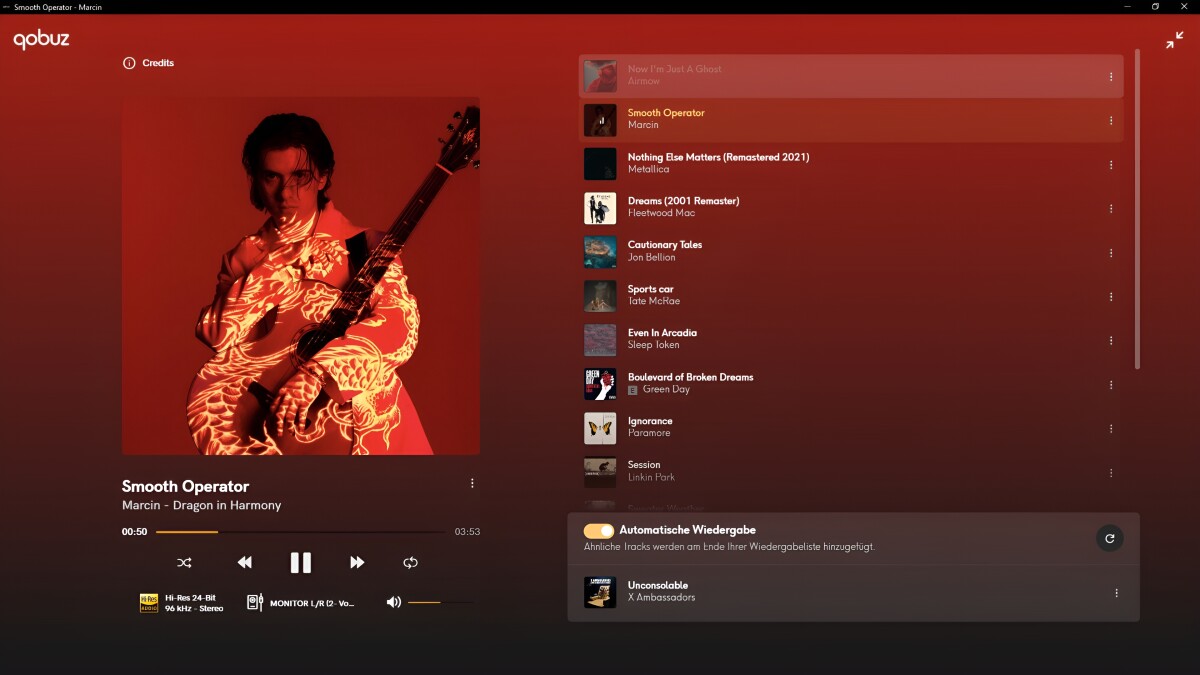The height and width of the screenshot is (675, 1200).
Task: Refresh the suggested tracks list
Action: (1110, 538)
